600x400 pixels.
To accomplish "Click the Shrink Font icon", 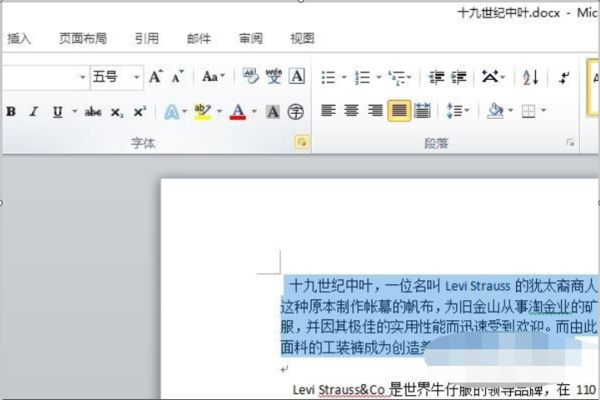I will pyautogui.click(x=177, y=77).
